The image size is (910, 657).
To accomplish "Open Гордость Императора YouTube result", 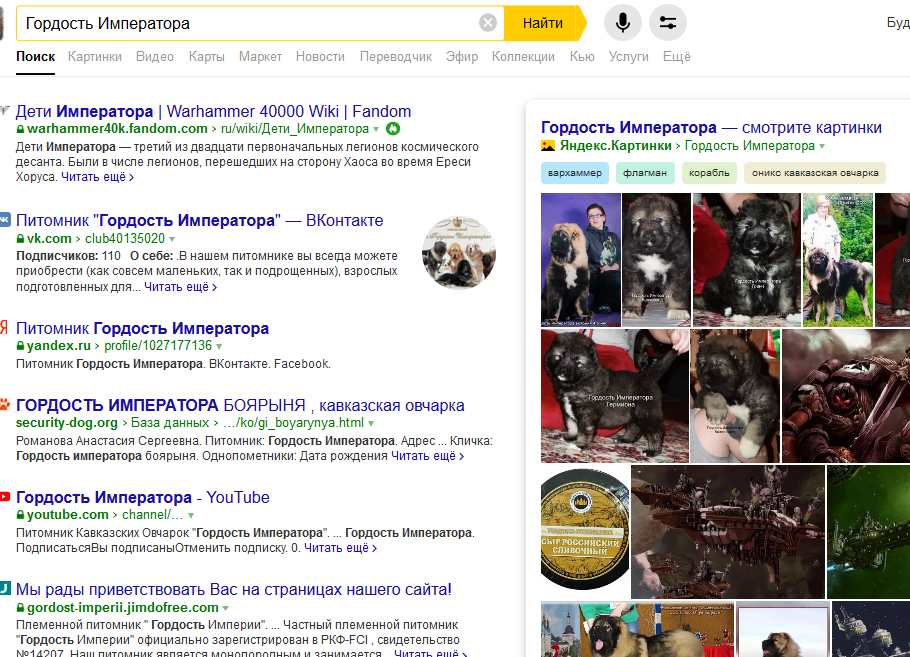I will (x=142, y=497).
